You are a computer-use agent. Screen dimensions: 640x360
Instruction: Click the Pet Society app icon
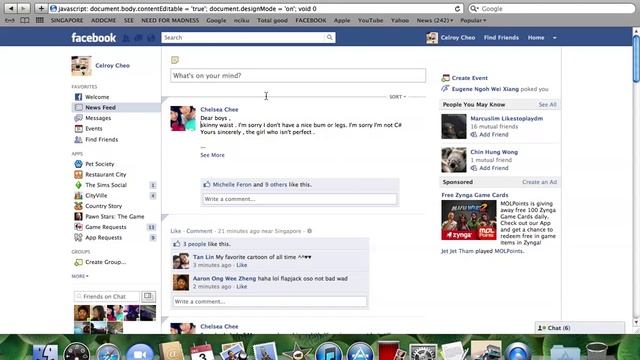tap(78, 164)
